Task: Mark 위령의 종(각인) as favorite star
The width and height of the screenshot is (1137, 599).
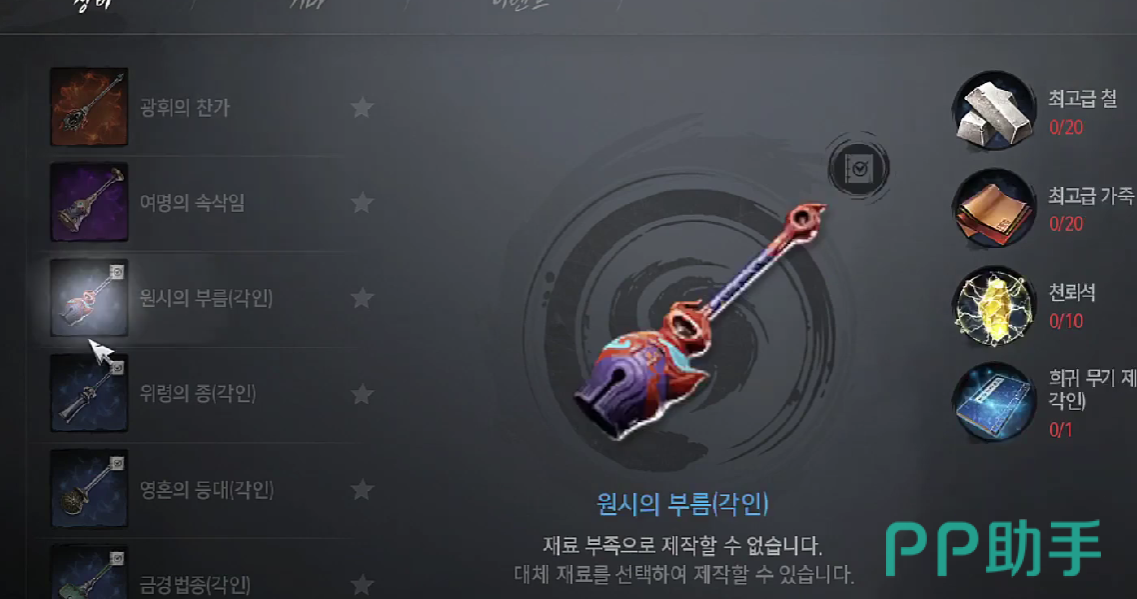Action: pos(362,394)
